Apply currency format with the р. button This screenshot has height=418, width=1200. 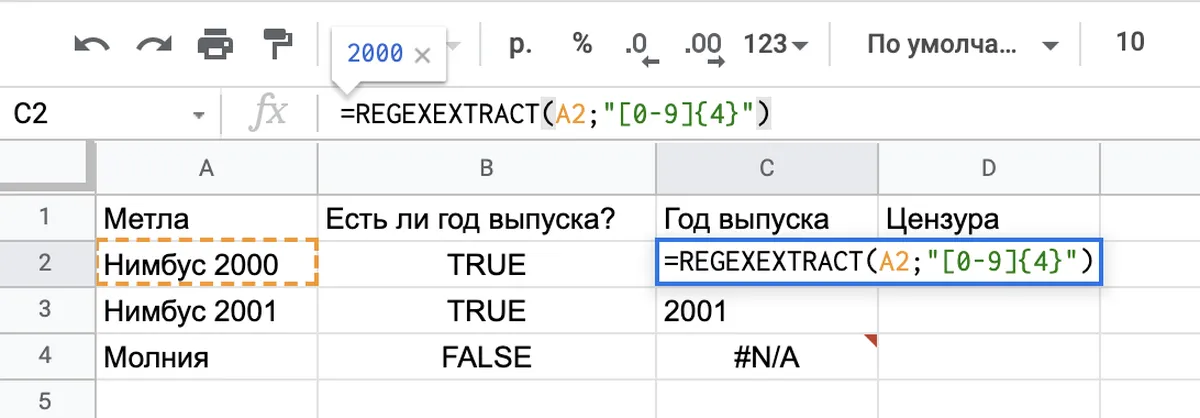[521, 44]
